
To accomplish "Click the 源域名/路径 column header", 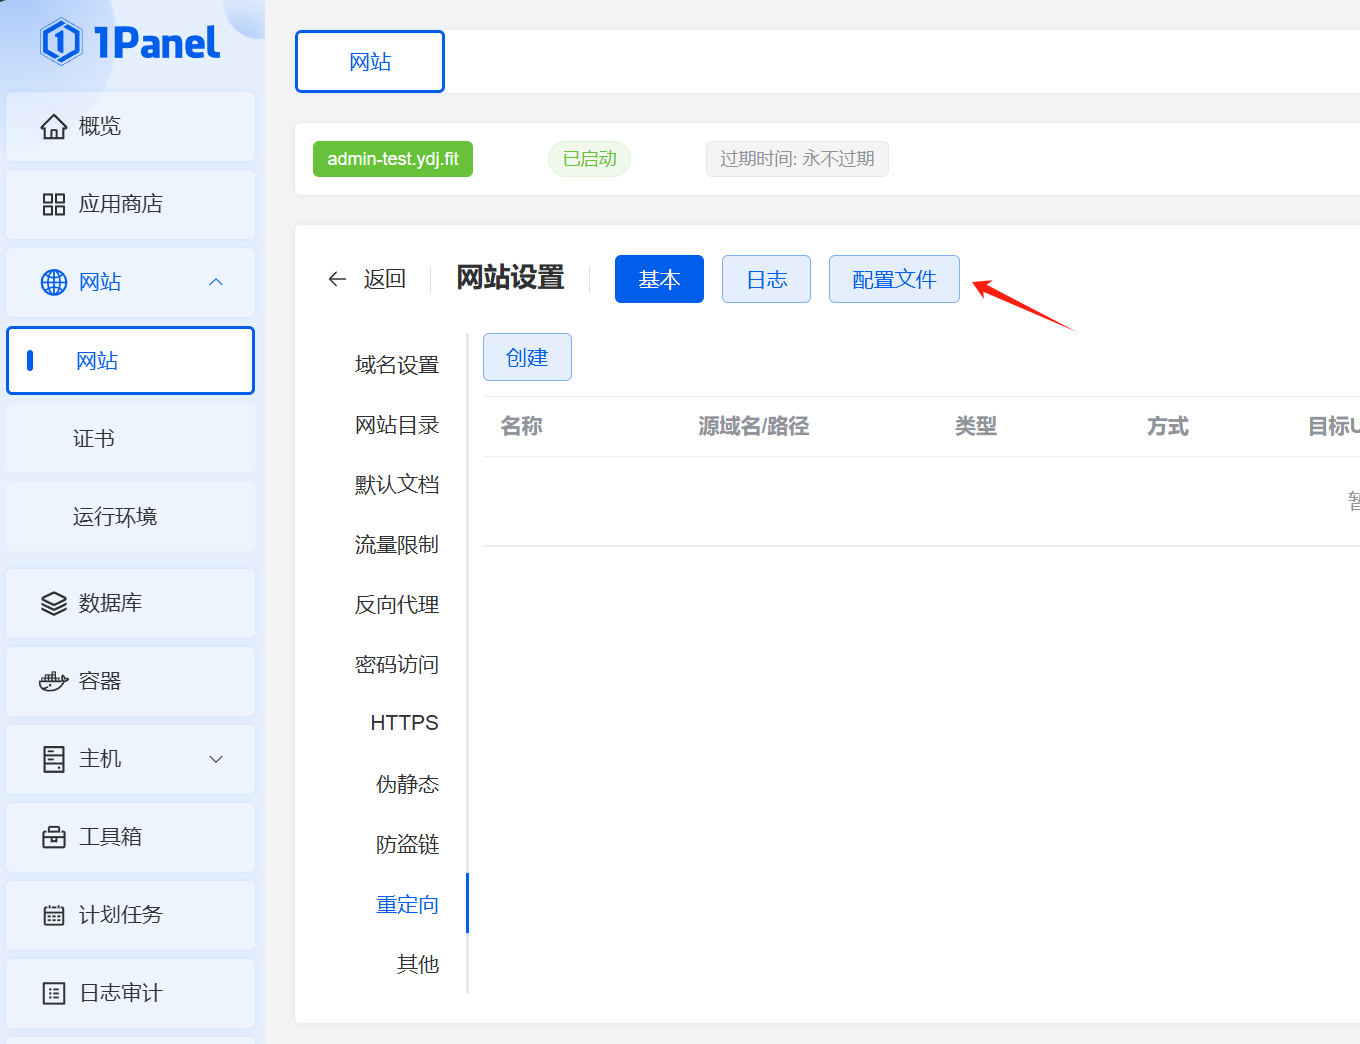I will (x=754, y=426).
